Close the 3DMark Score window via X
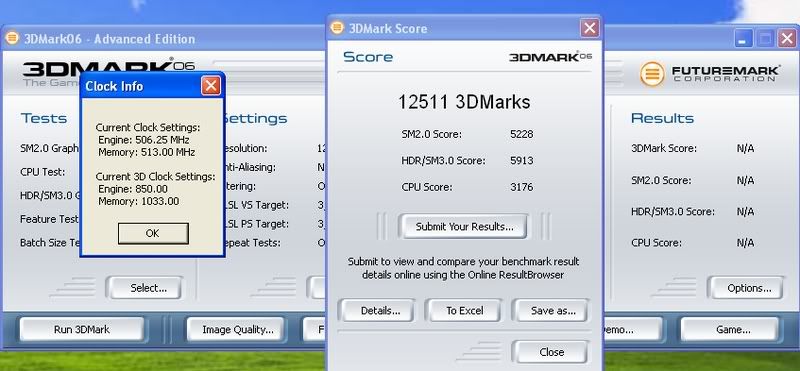 click(x=589, y=28)
